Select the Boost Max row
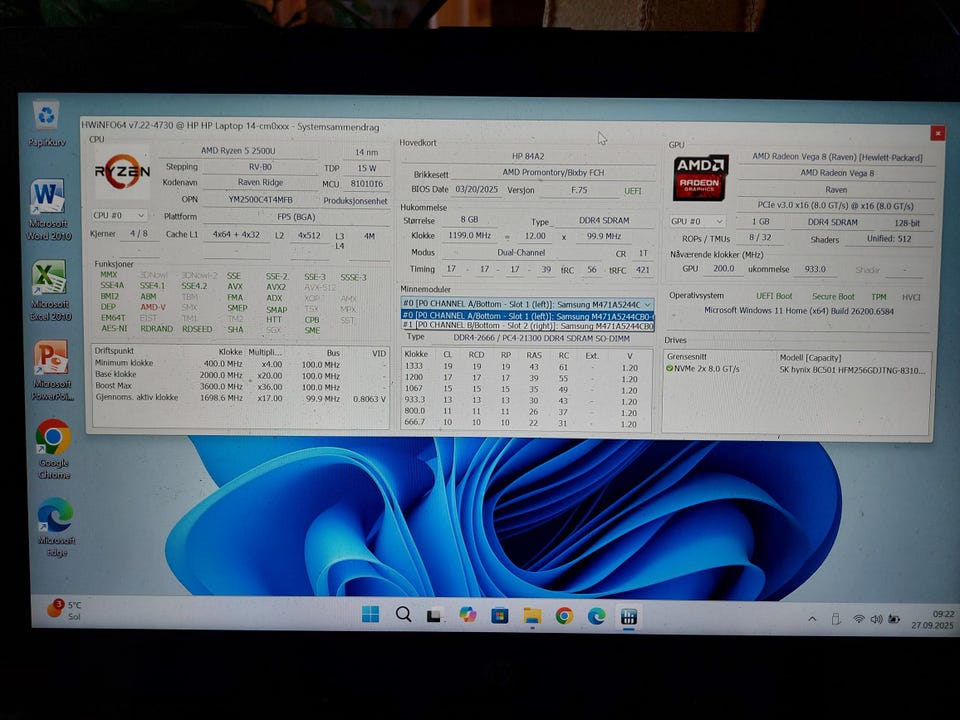 point(241,386)
